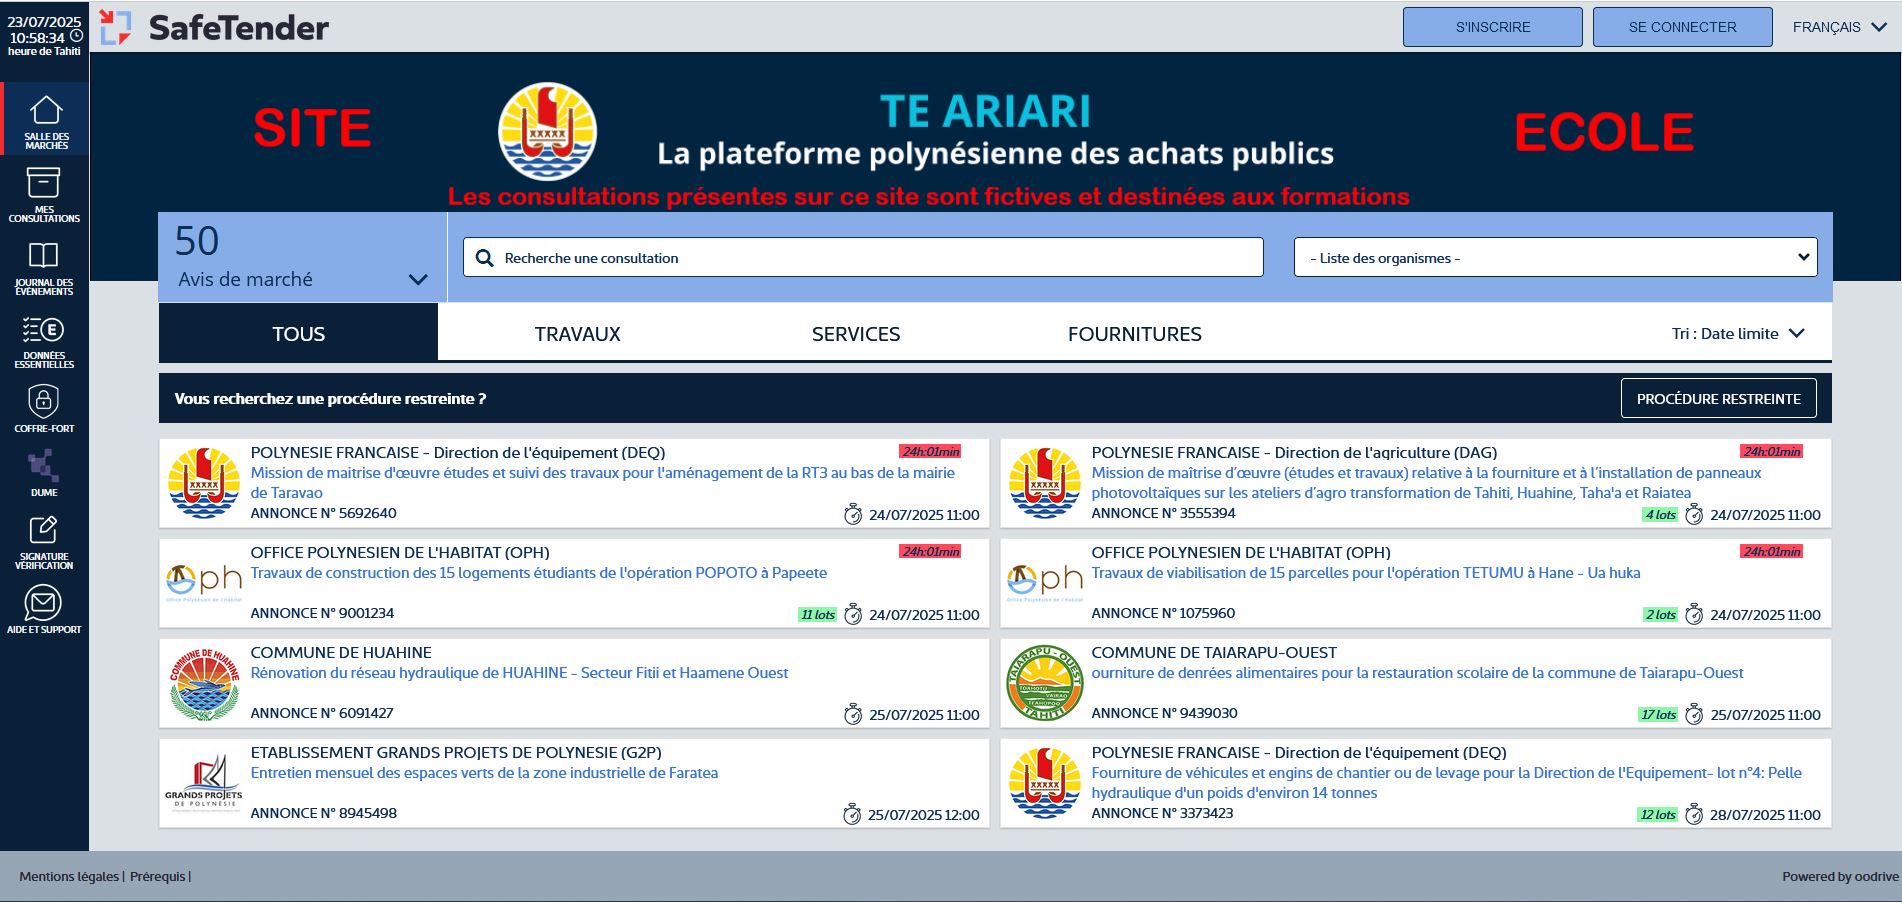1902x902 pixels.
Task: Open RT3 Taravao maîtrise d'œuvre consultation
Action: [x=603, y=483]
